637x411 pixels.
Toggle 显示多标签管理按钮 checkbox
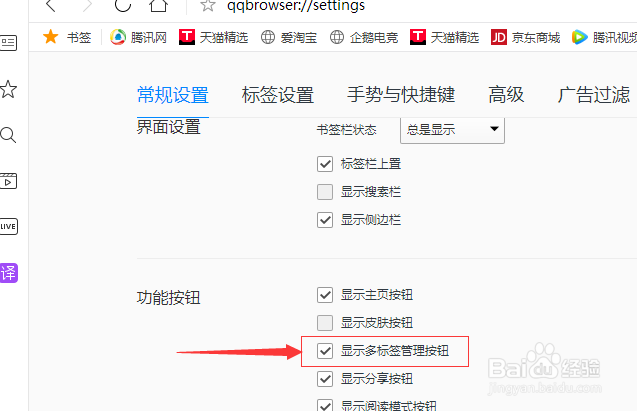[x=325, y=350]
